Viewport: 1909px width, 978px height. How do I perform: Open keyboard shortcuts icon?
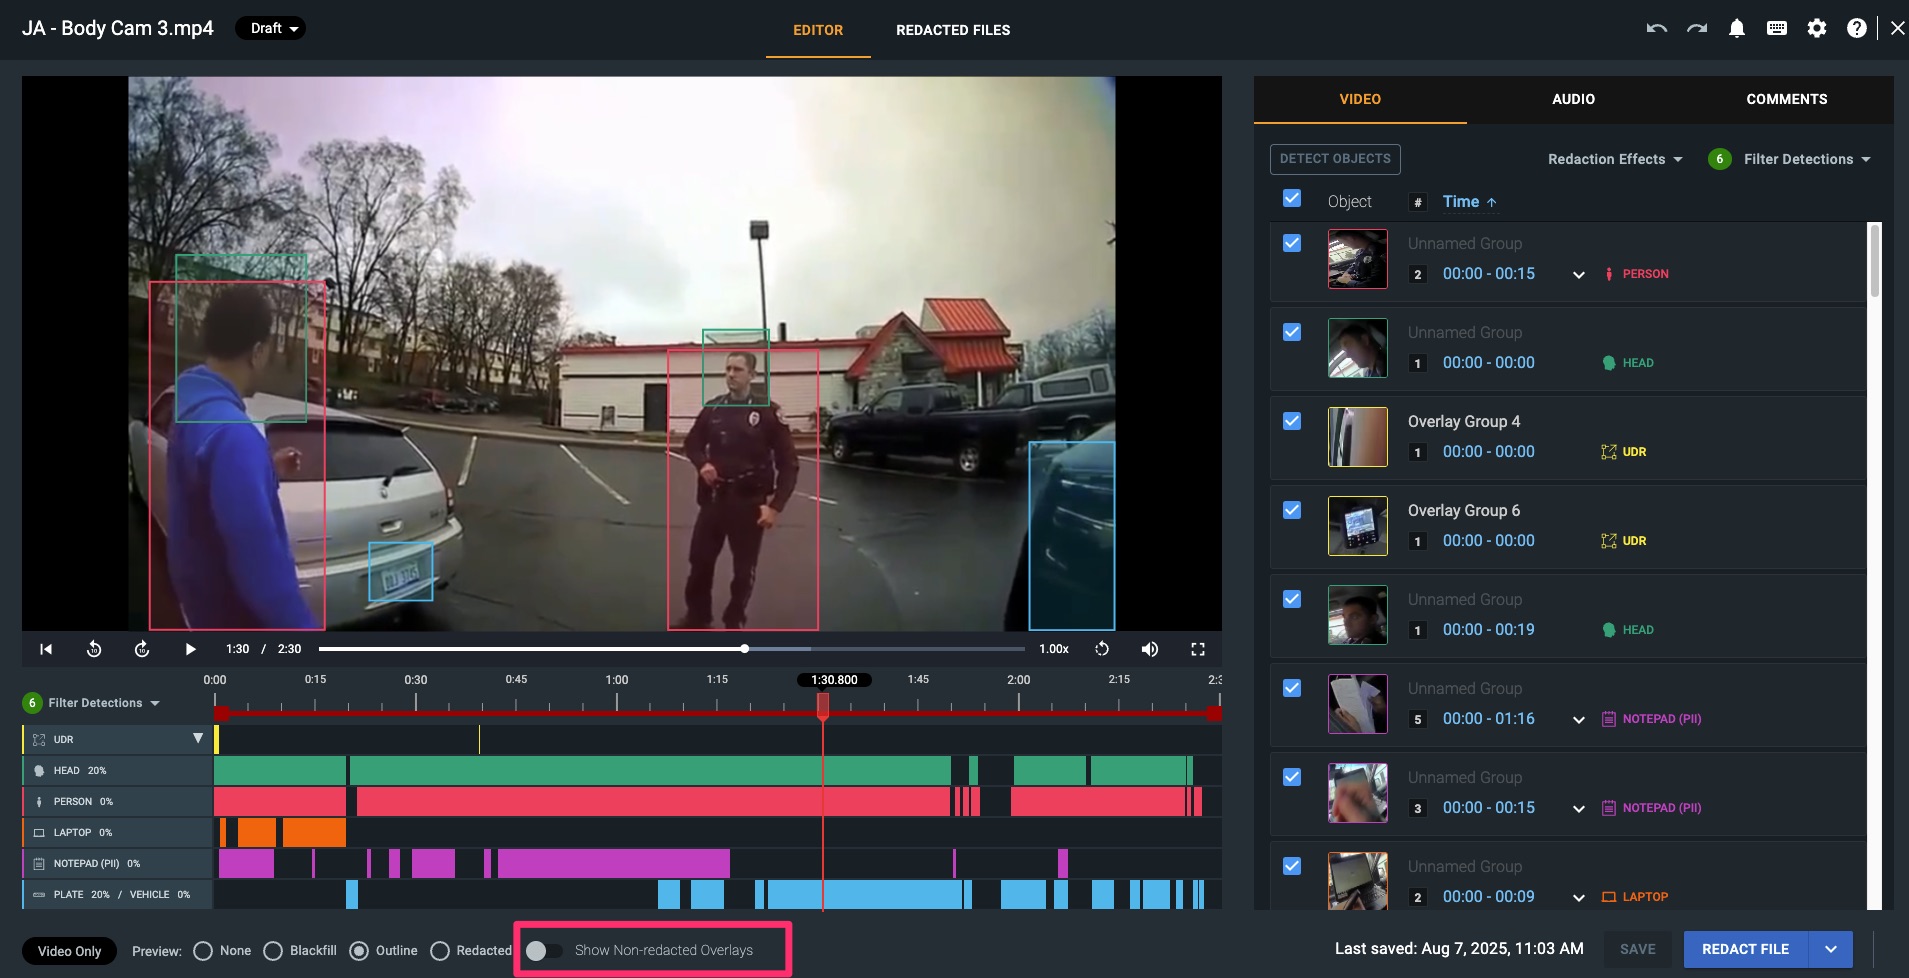pos(1777,29)
